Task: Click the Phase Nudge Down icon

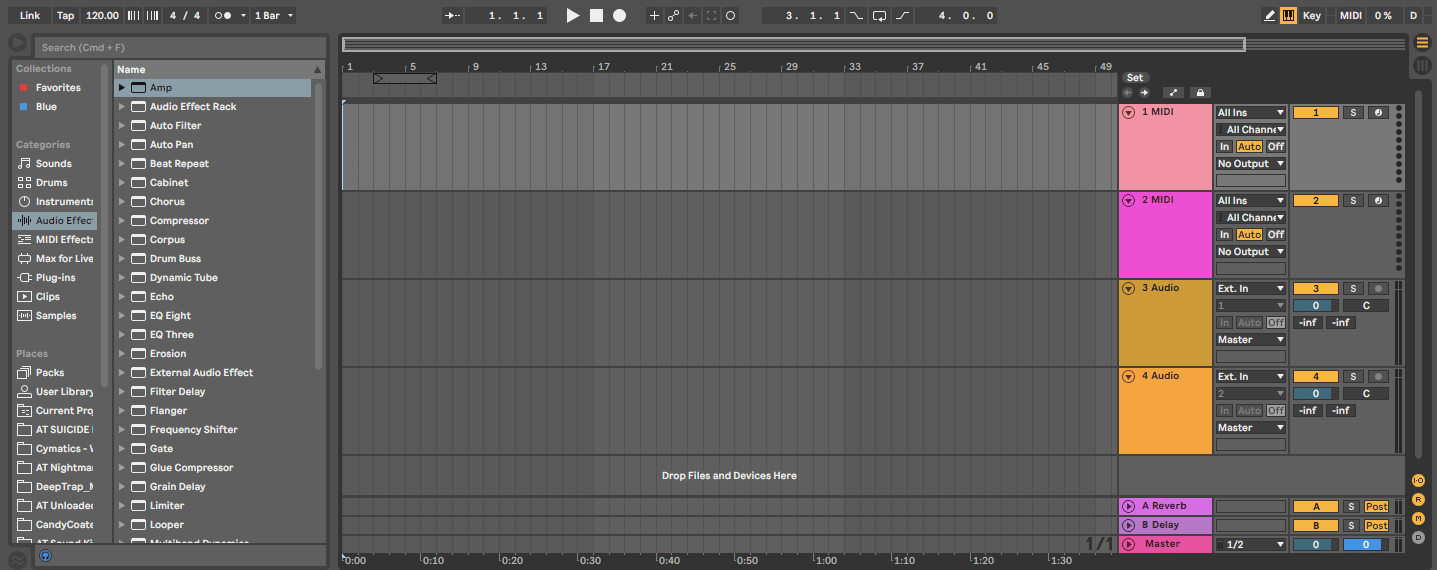Action: [x=135, y=15]
